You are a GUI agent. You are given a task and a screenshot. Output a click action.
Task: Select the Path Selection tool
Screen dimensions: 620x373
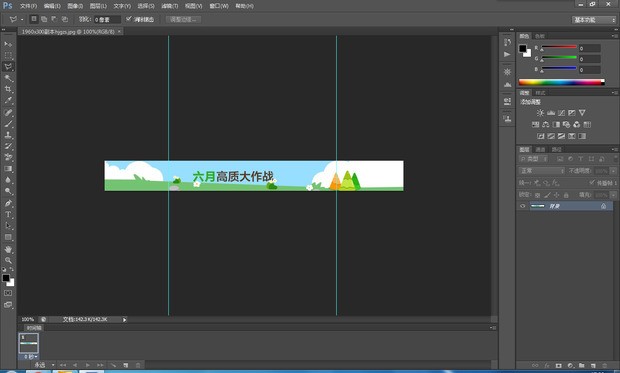click(8, 226)
